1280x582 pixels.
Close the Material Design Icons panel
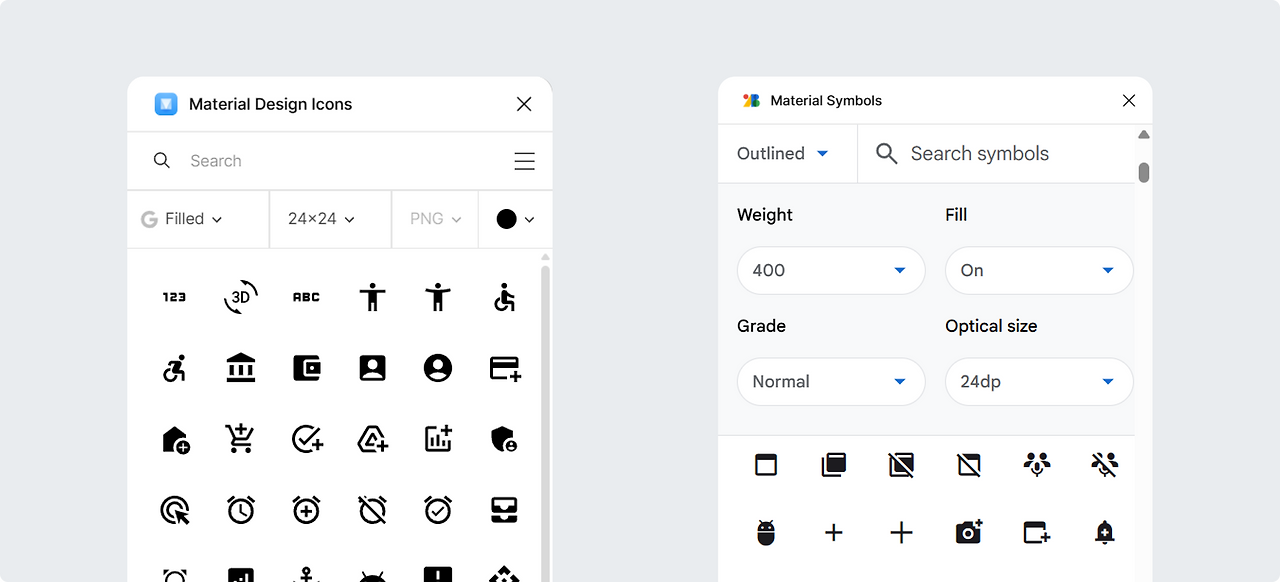point(524,104)
